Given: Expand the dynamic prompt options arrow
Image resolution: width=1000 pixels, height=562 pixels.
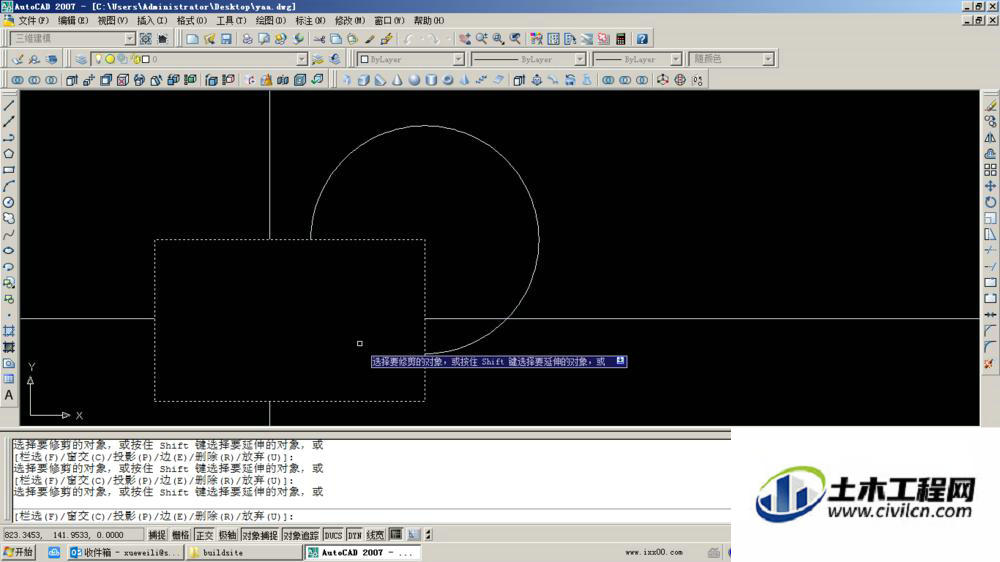Looking at the screenshot, I should pos(620,361).
